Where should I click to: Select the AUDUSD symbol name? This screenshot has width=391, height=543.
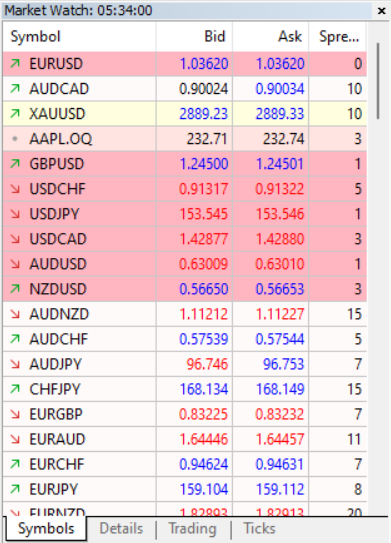(58, 264)
